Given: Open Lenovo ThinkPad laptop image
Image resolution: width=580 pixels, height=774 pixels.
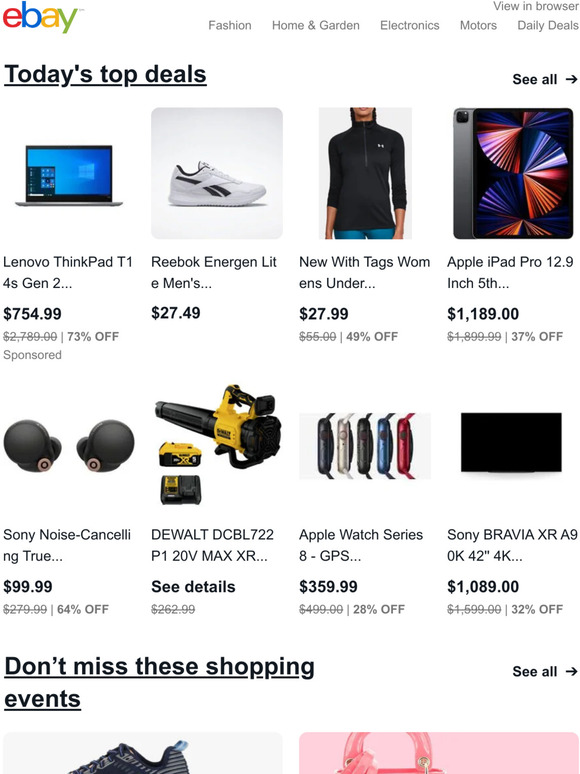Looking at the screenshot, I should (69, 175).
